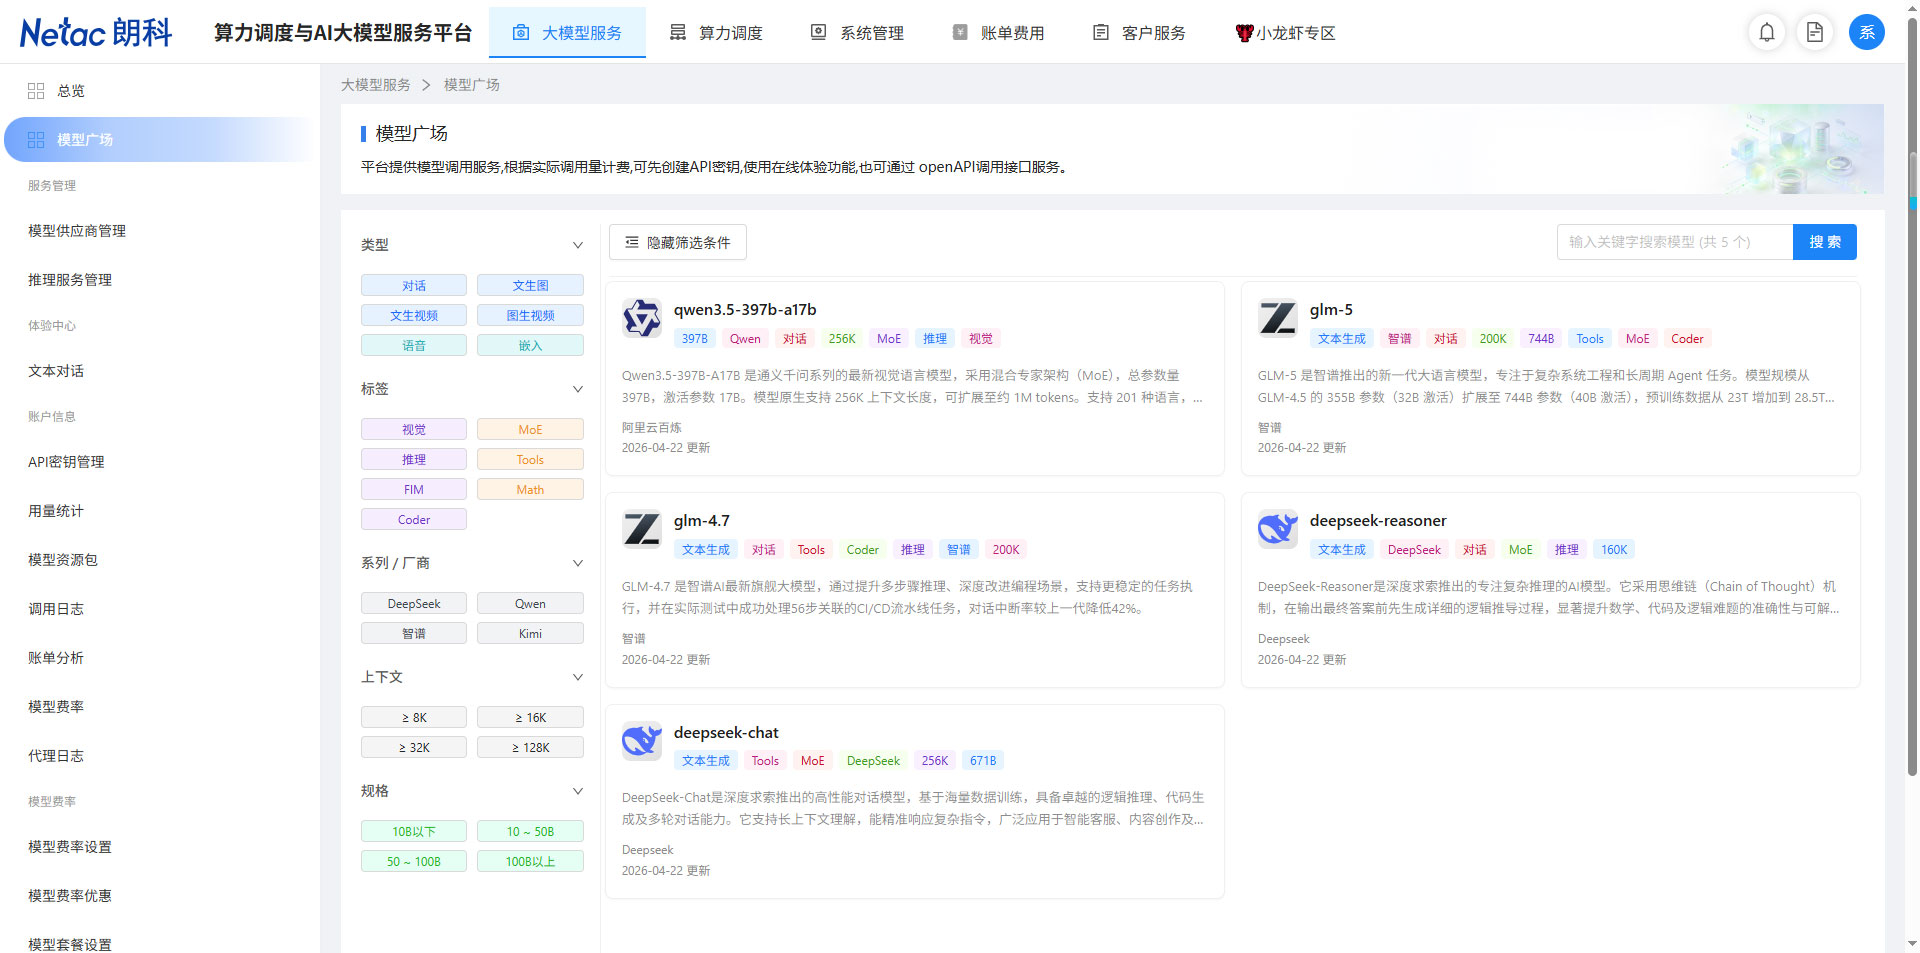
Task: Click the qwen3.5-397b-a17b model logo
Action: tap(642, 318)
